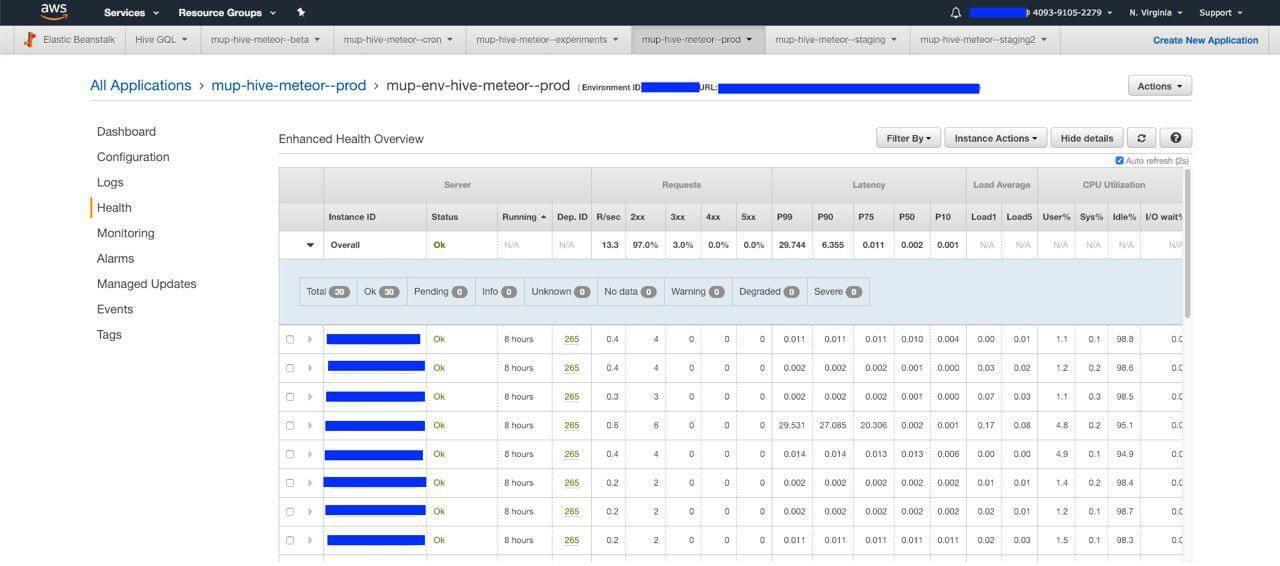Select checkbox of instance with 98.8 Idle%
This screenshot has width=1280, height=566.
click(x=290, y=339)
